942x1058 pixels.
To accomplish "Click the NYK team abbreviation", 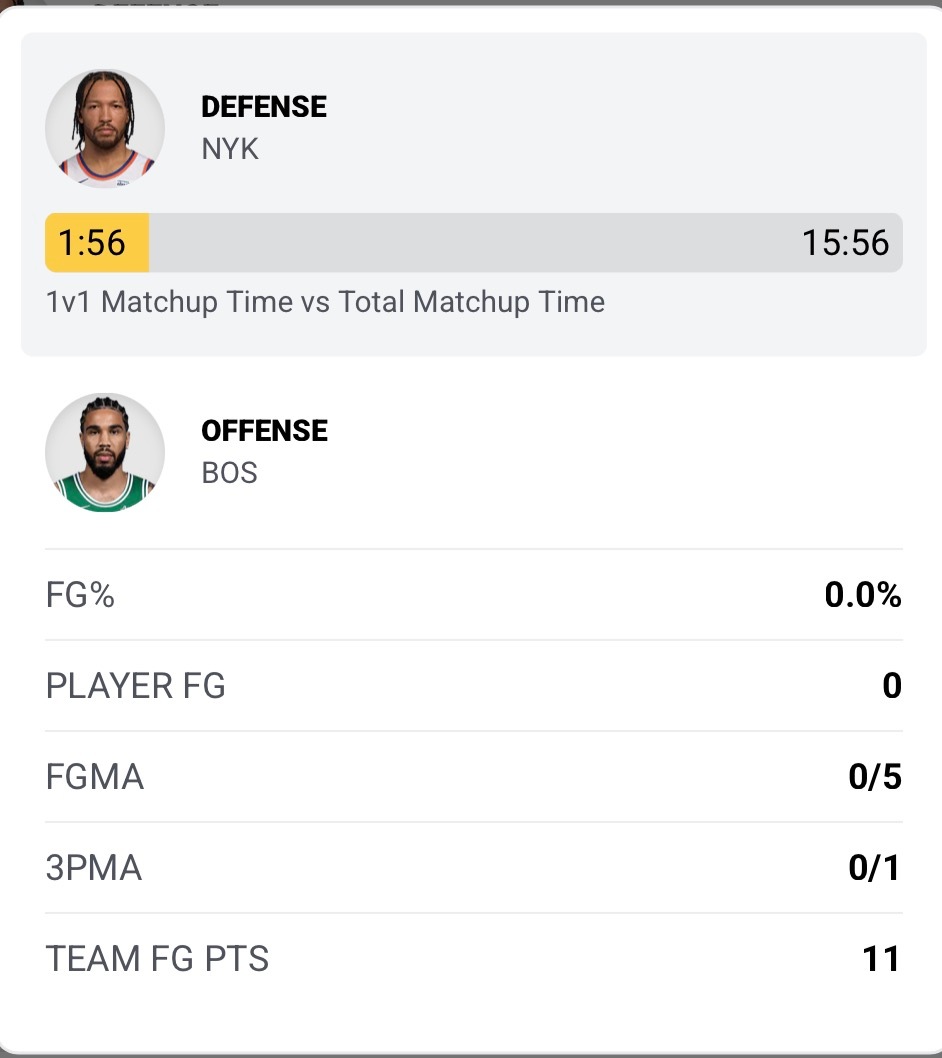I will [230, 149].
